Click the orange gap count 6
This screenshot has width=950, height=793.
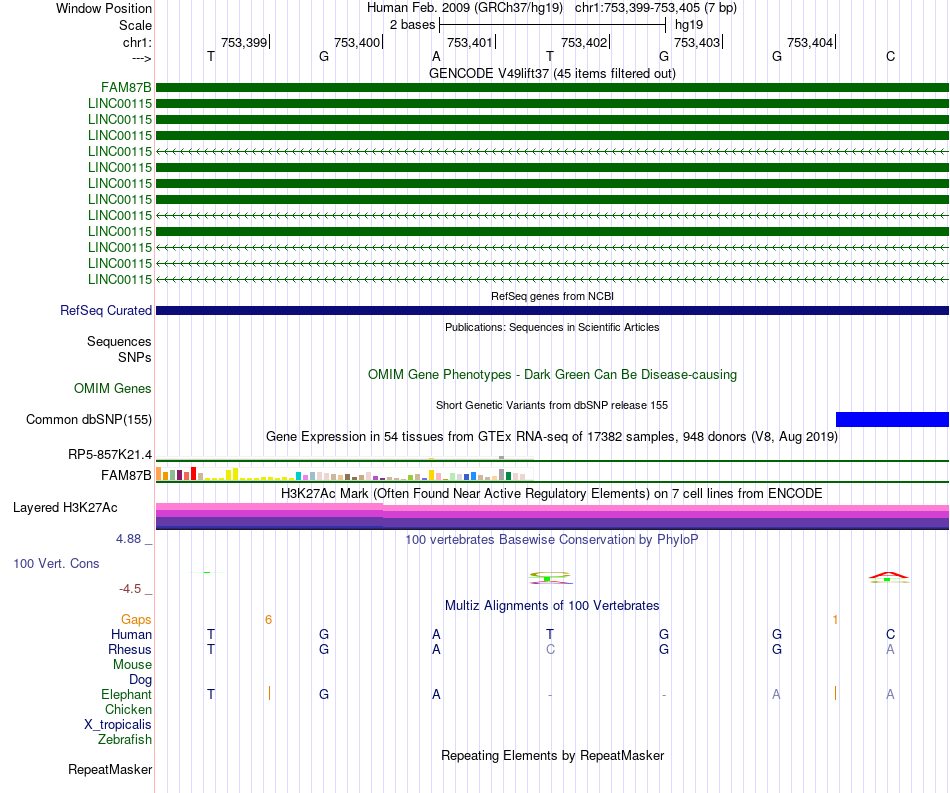[268, 619]
